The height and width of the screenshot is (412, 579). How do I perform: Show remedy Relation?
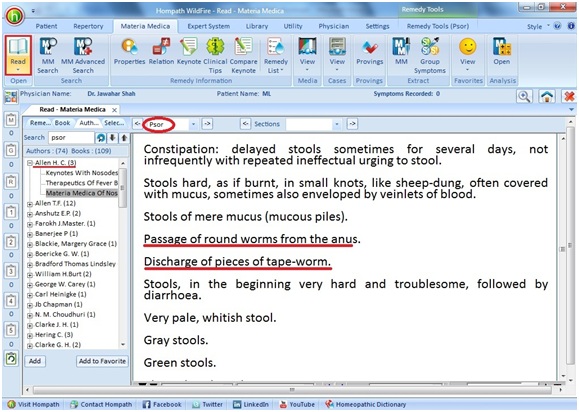click(x=161, y=52)
